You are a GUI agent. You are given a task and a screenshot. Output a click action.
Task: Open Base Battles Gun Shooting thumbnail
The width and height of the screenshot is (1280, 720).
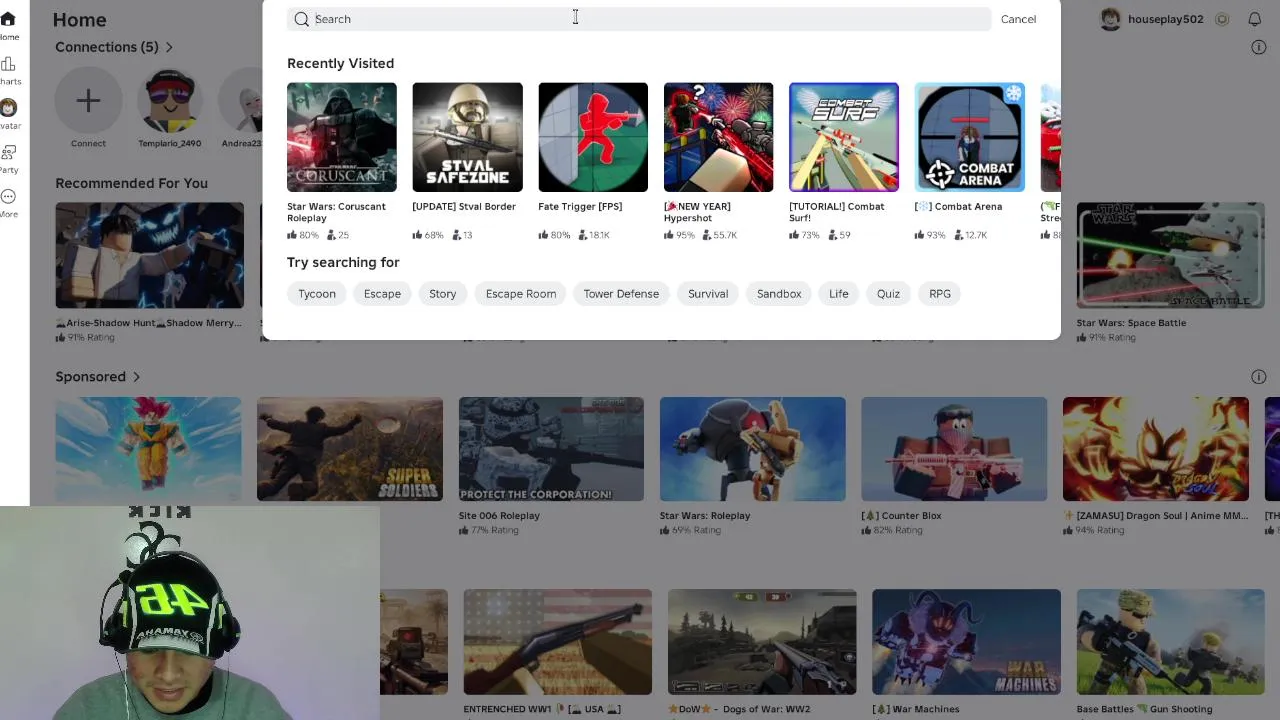[x=1170, y=642]
